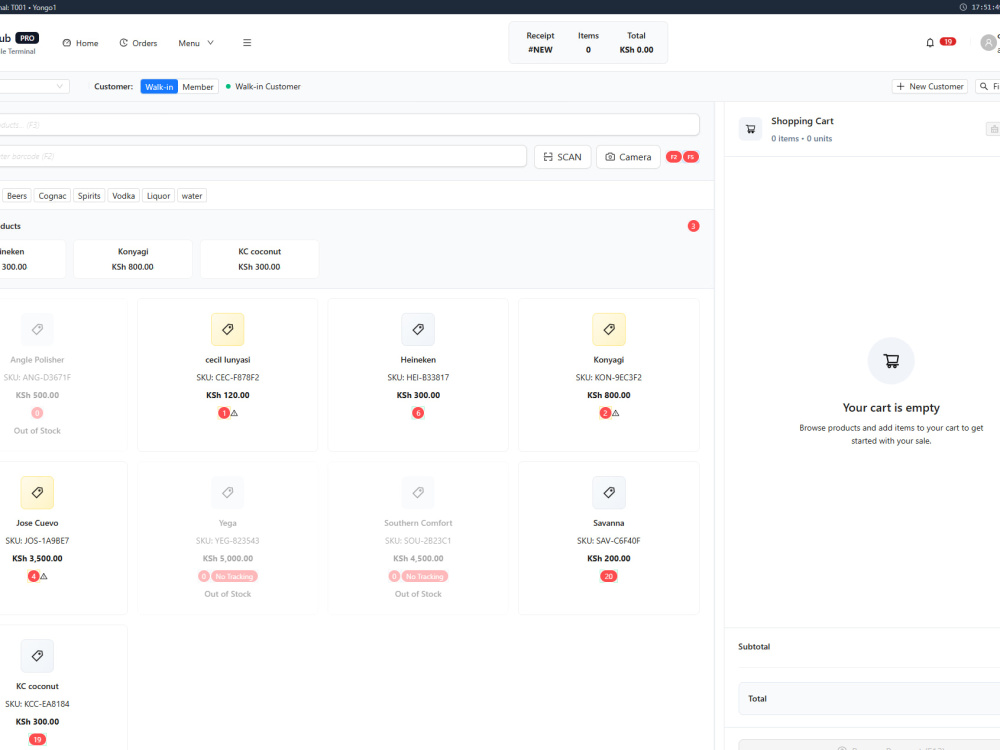Click the empty cart illustration icon
Viewport: 1000px width, 750px height.
[891, 361]
